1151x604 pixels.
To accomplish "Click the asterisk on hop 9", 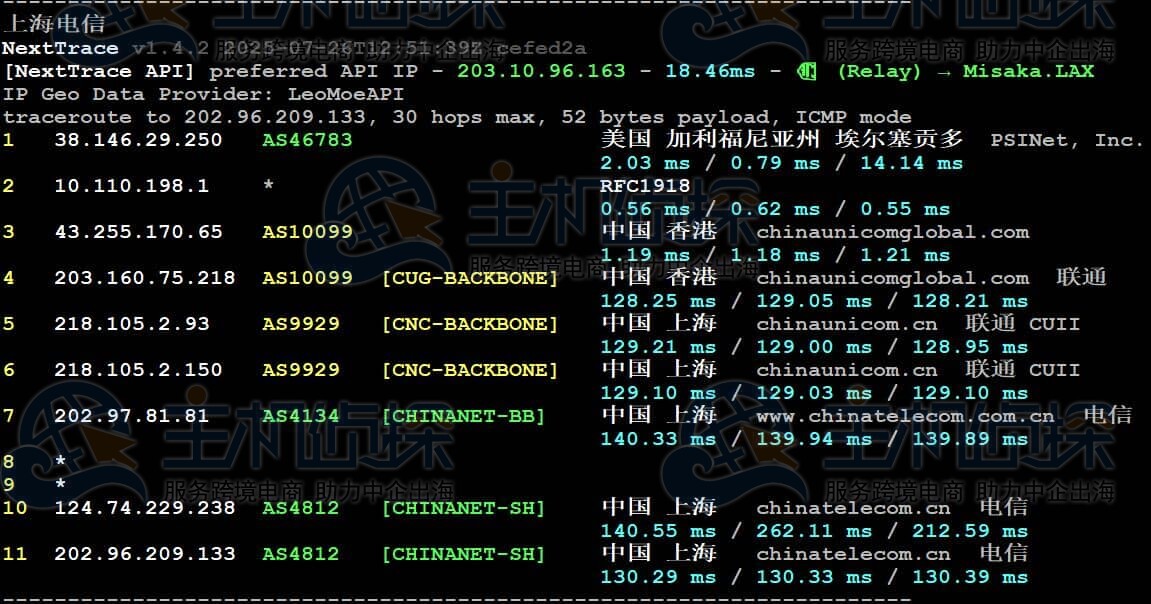I will (x=60, y=484).
